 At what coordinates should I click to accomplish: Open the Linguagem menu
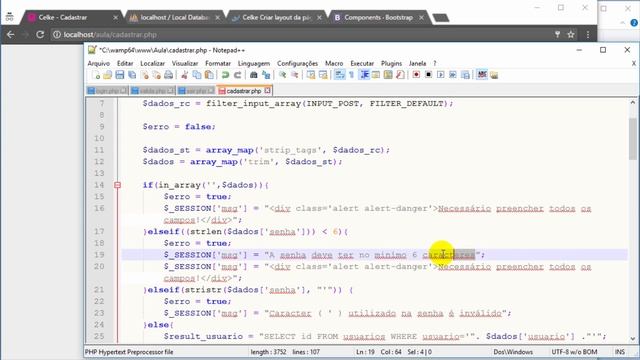click(x=253, y=63)
